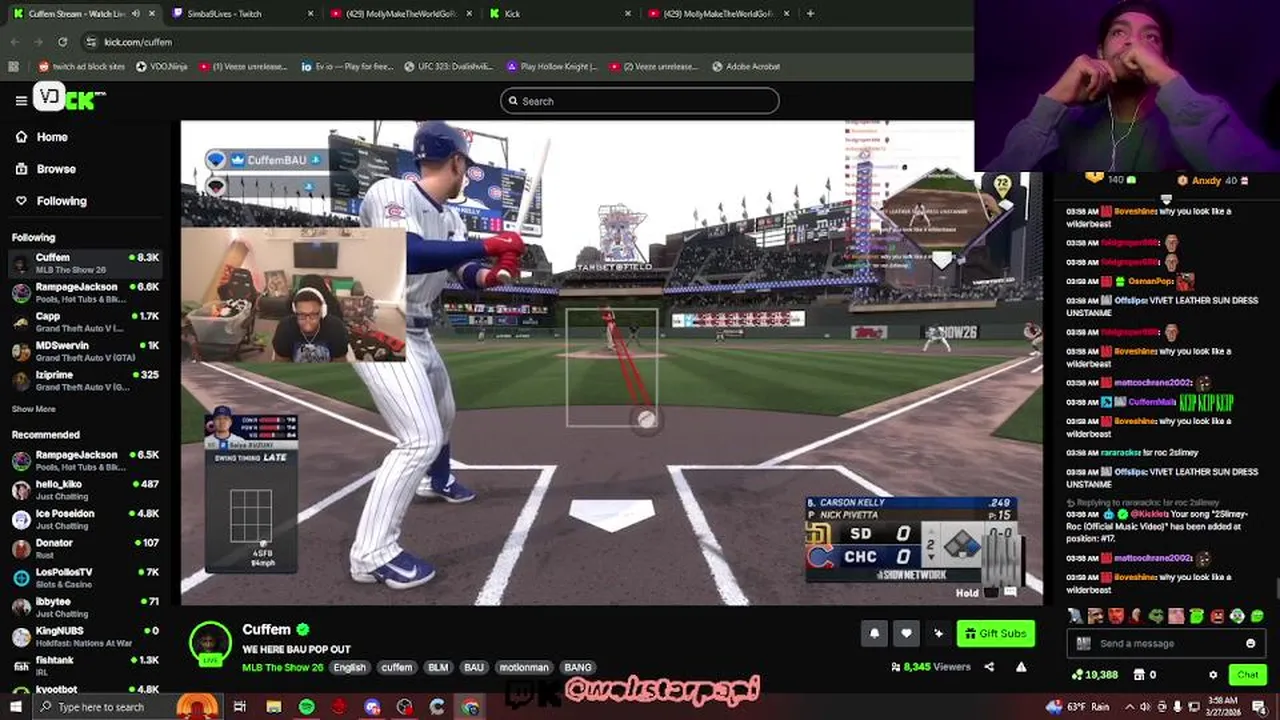Click the English stream tag
This screenshot has width=1280, height=720.
pyautogui.click(x=350, y=667)
